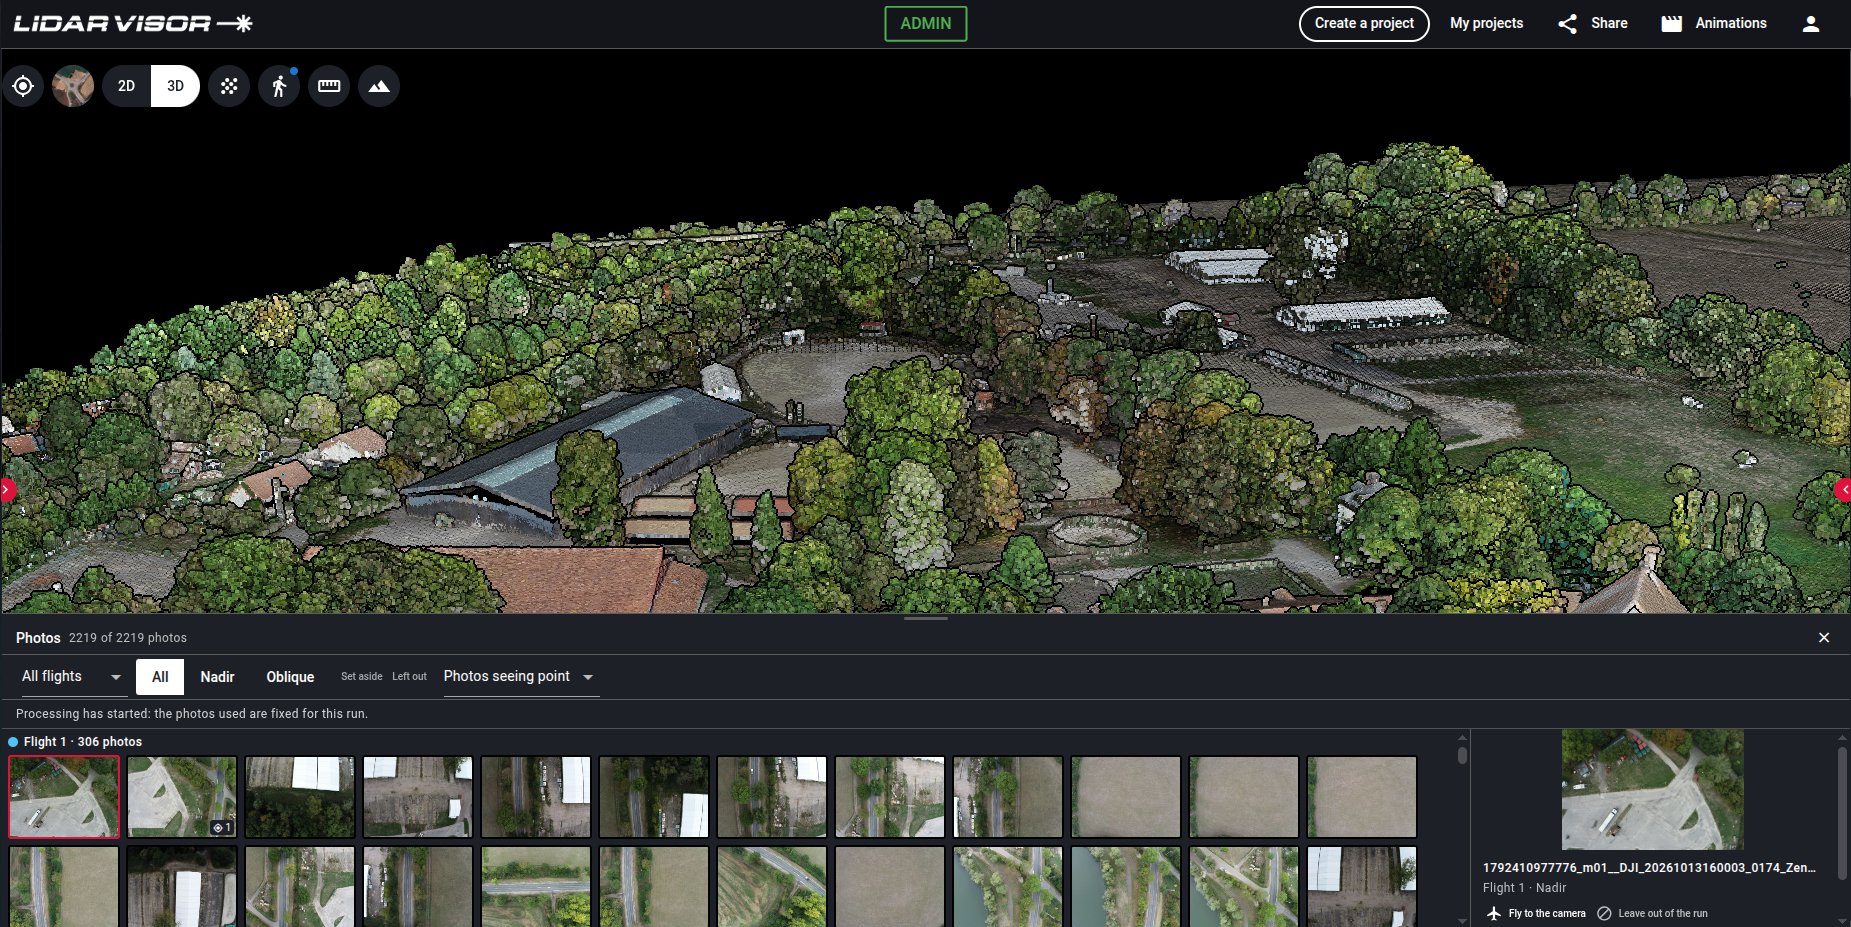The height and width of the screenshot is (927, 1851).
Task: Open the terrain mountain icon
Action: tap(379, 86)
